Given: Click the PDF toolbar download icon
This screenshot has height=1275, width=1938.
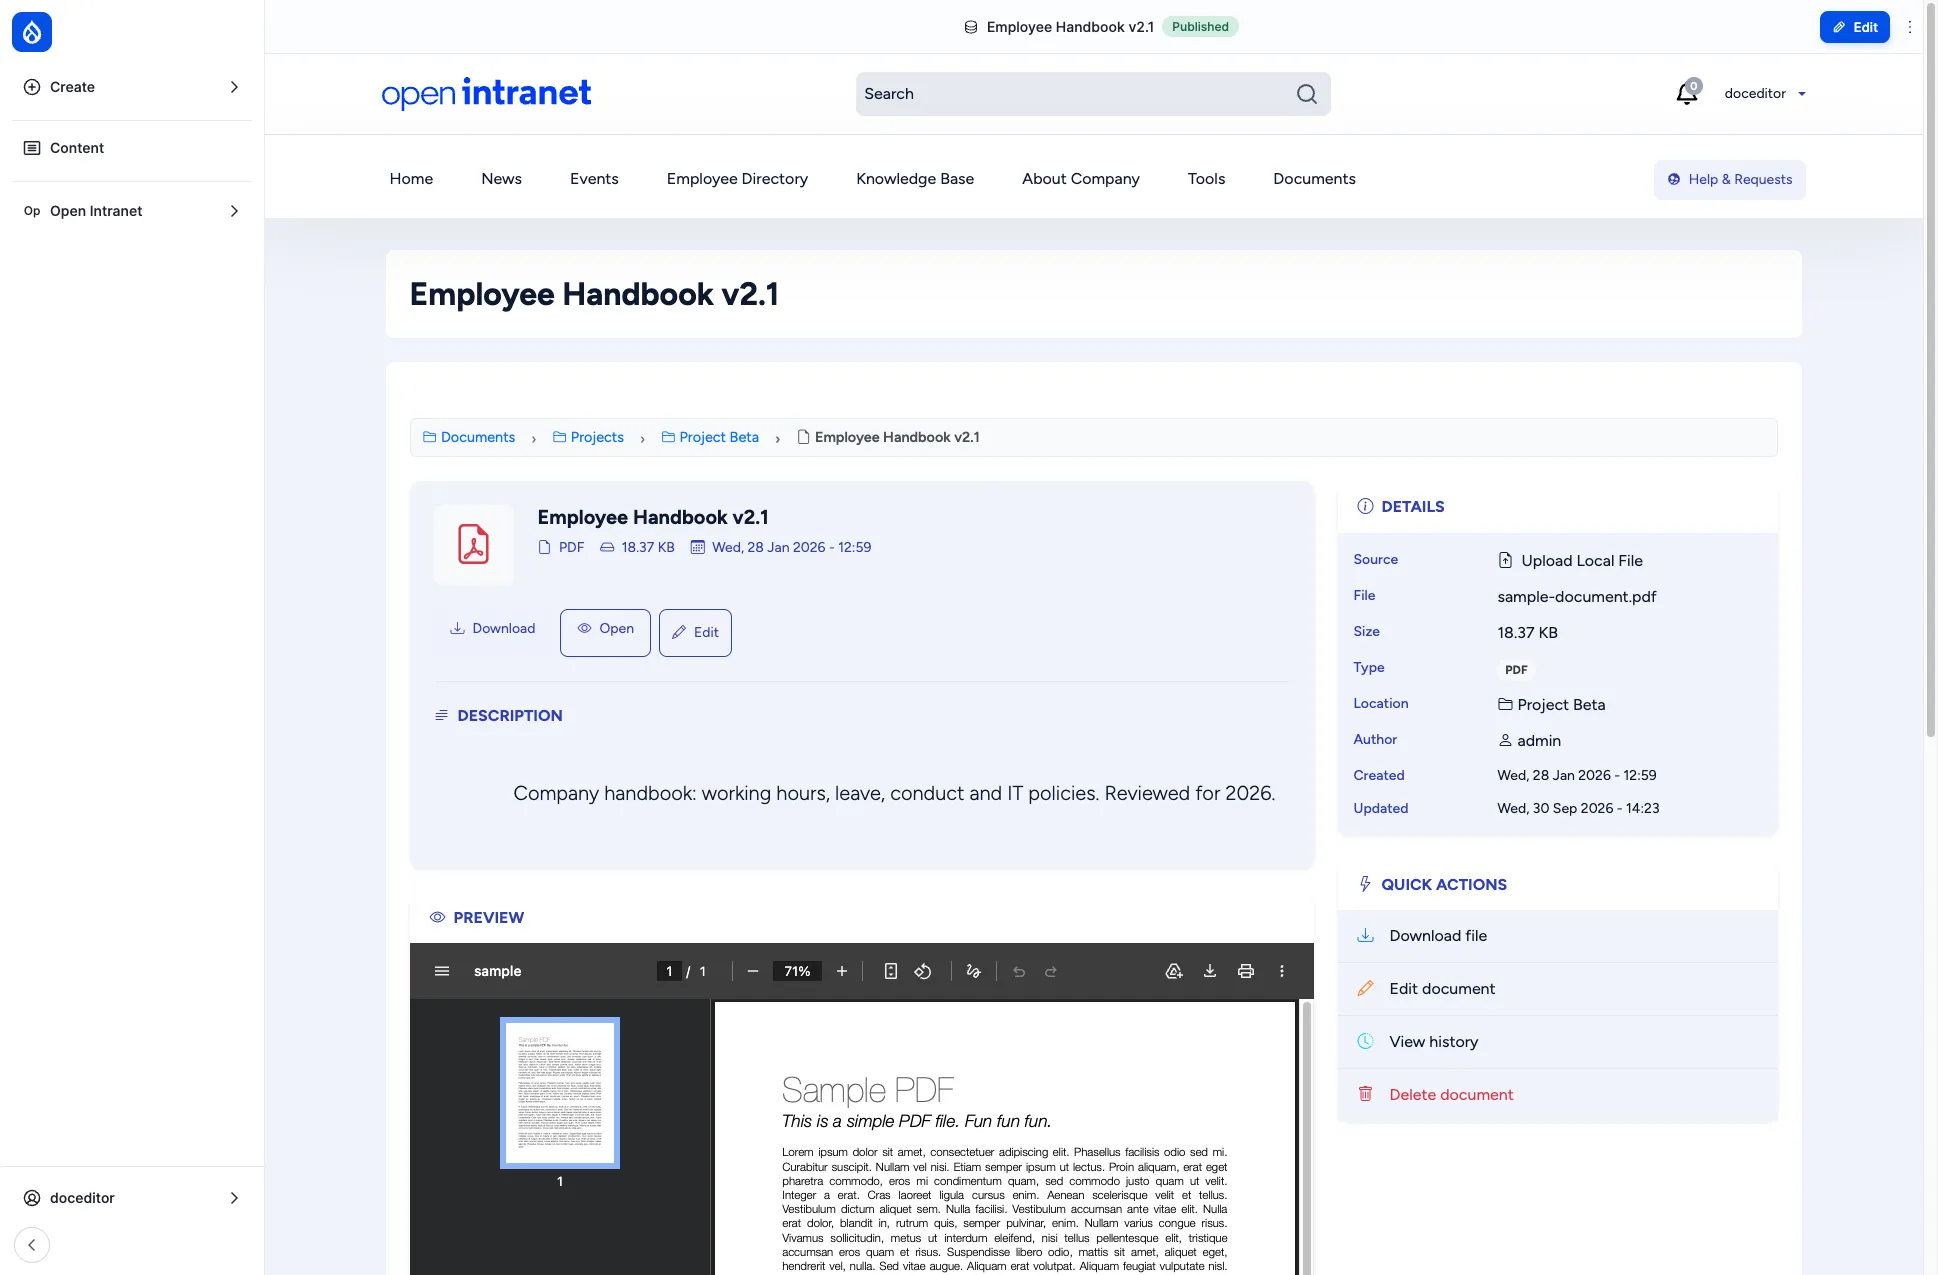Looking at the screenshot, I should (1210, 971).
